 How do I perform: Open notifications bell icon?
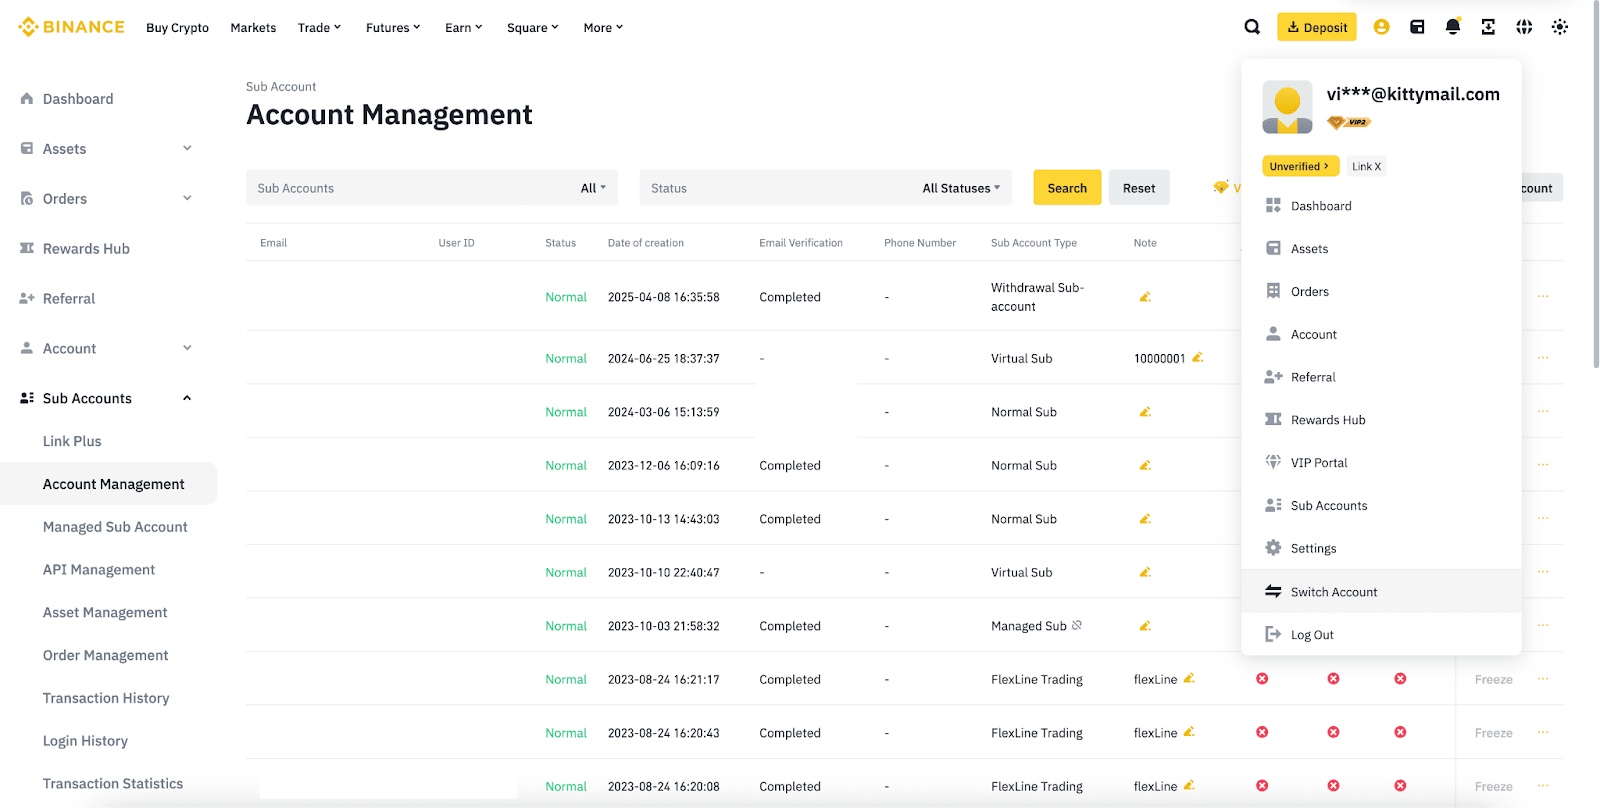tap(1452, 27)
